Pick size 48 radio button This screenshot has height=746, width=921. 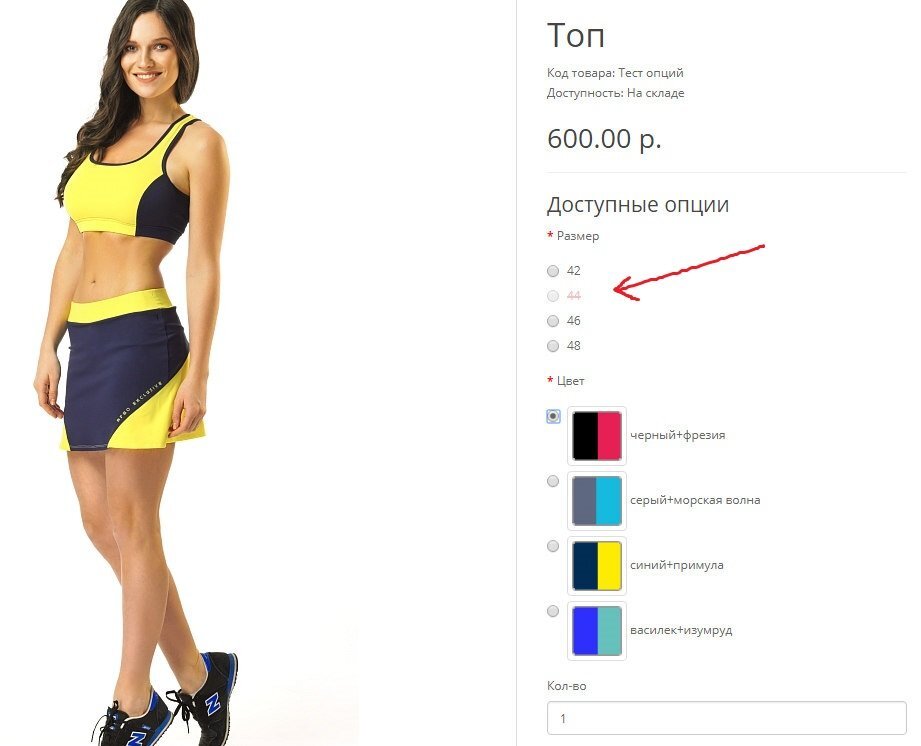click(553, 346)
